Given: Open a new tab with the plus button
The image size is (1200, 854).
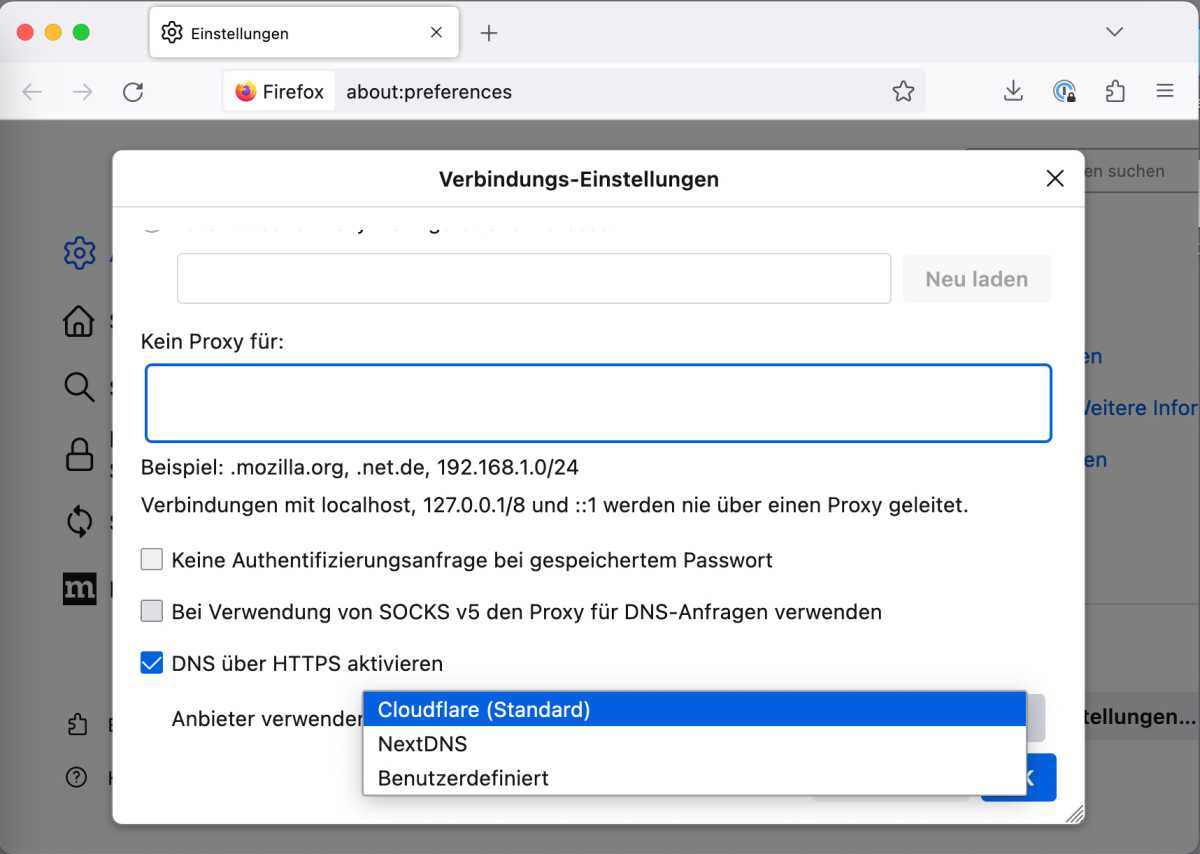Looking at the screenshot, I should pos(488,32).
